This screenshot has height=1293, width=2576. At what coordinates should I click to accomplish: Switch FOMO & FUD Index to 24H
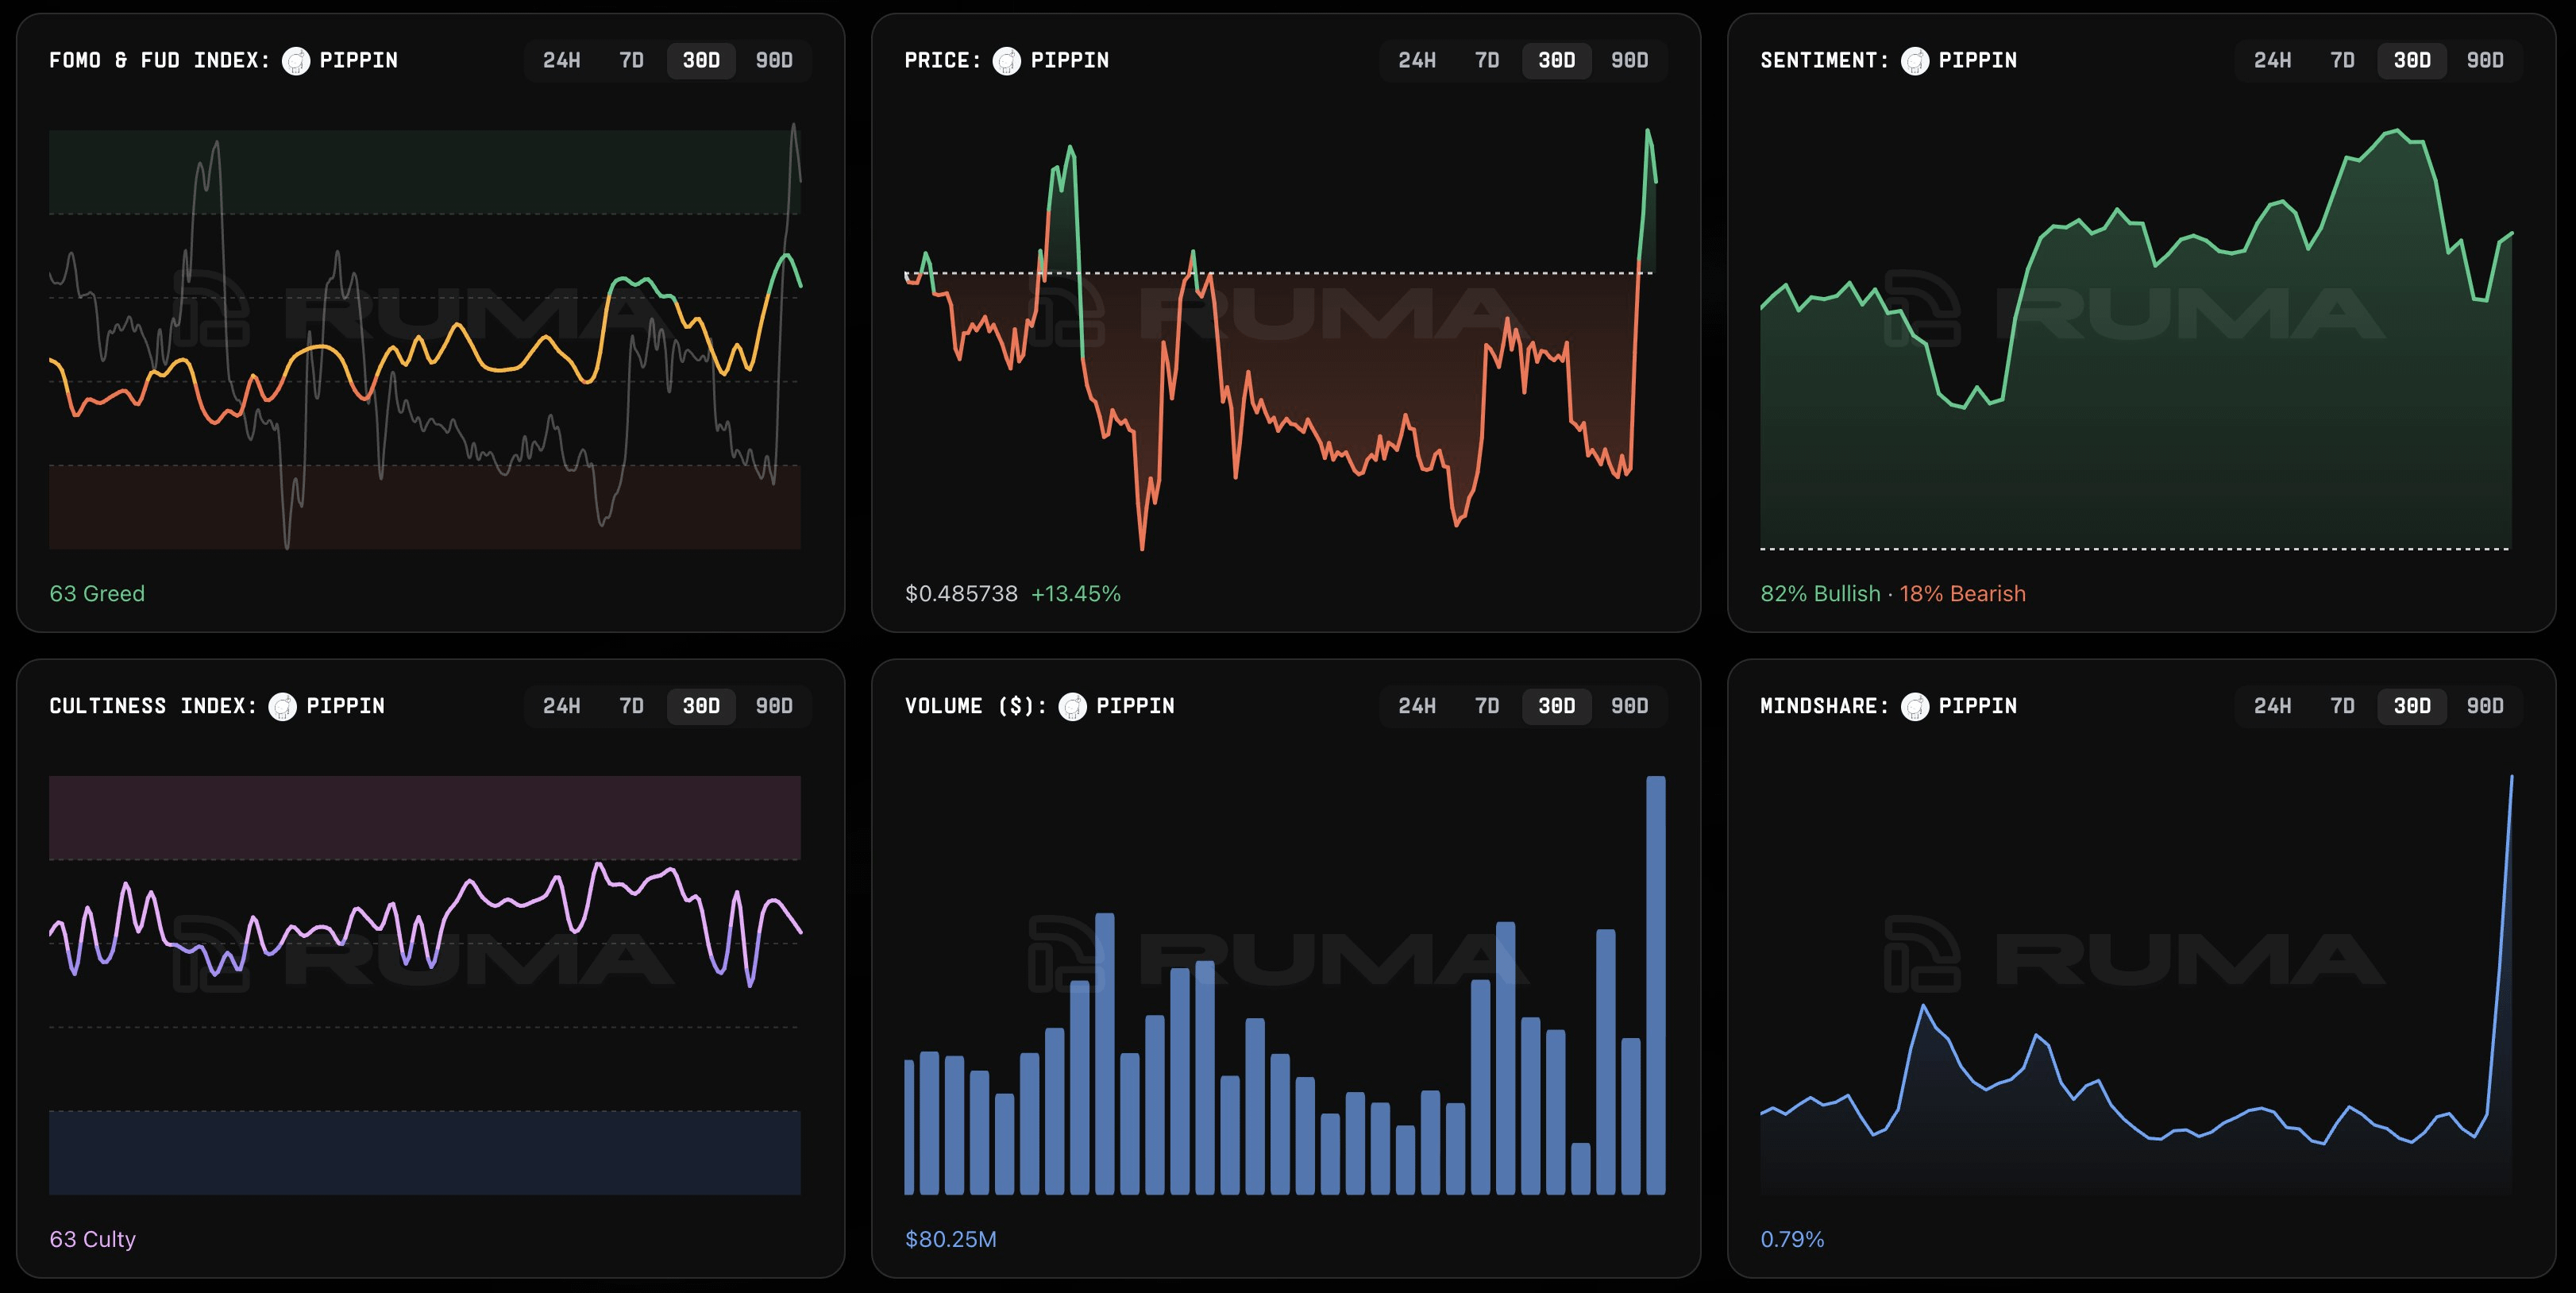[561, 61]
